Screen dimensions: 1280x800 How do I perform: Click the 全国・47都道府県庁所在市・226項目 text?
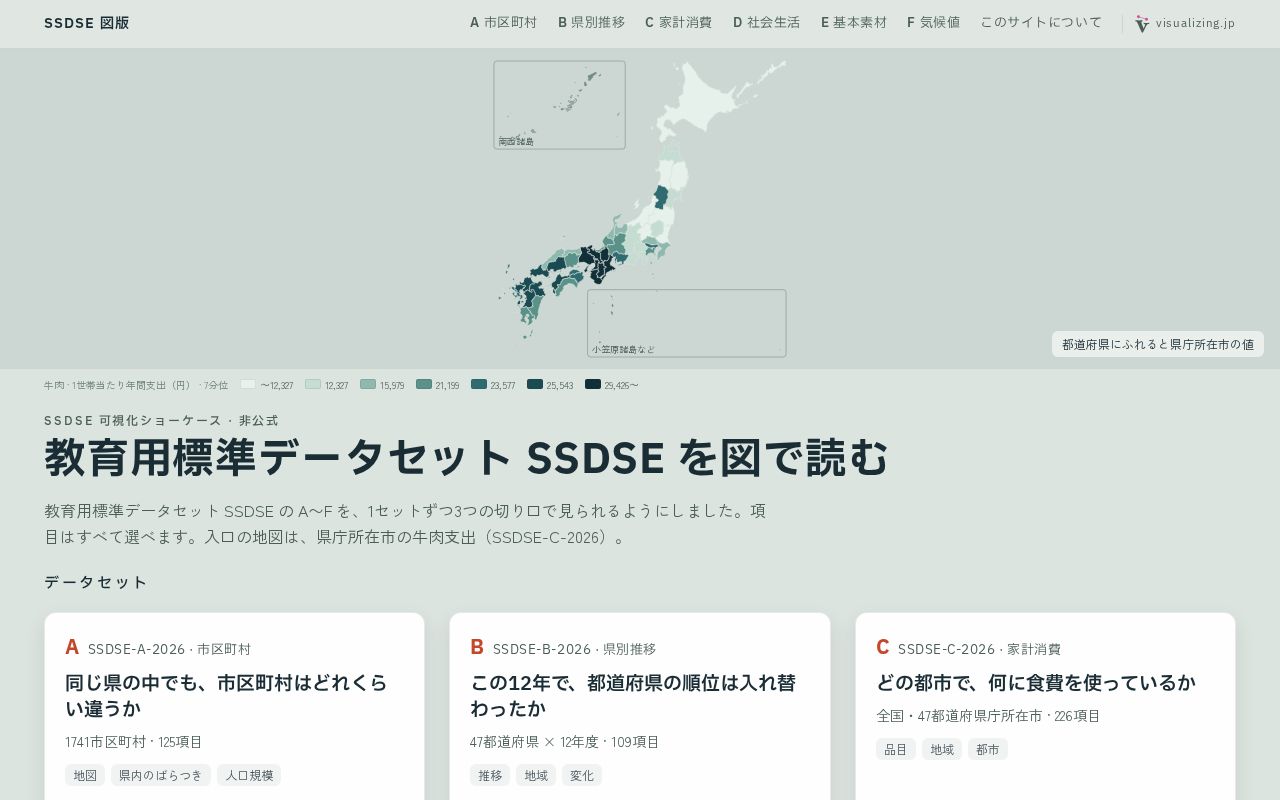988,716
